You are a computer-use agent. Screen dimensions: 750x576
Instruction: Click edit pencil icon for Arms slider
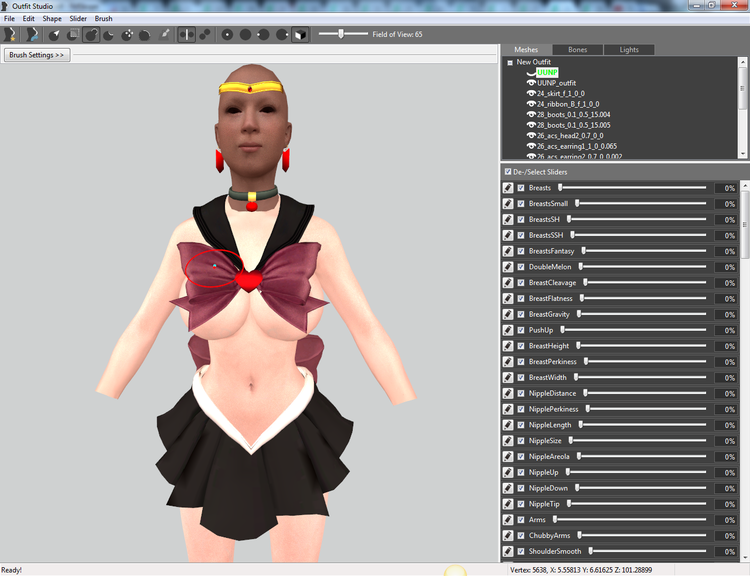508,520
